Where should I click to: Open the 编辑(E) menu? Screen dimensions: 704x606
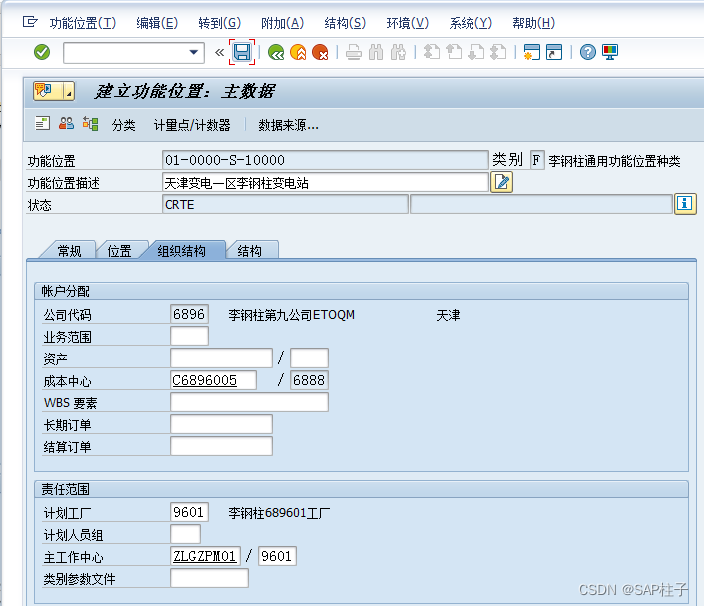(157, 23)
